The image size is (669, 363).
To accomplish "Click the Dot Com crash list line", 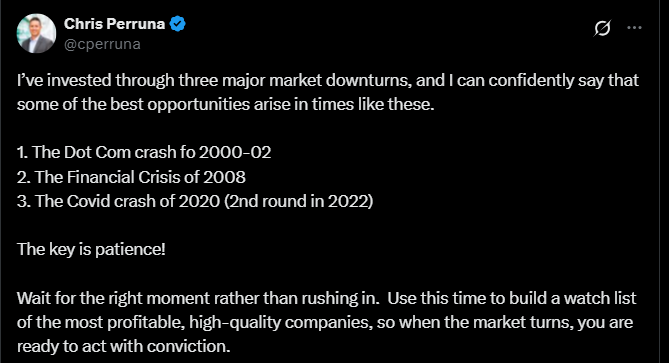I will pos(144,152).
